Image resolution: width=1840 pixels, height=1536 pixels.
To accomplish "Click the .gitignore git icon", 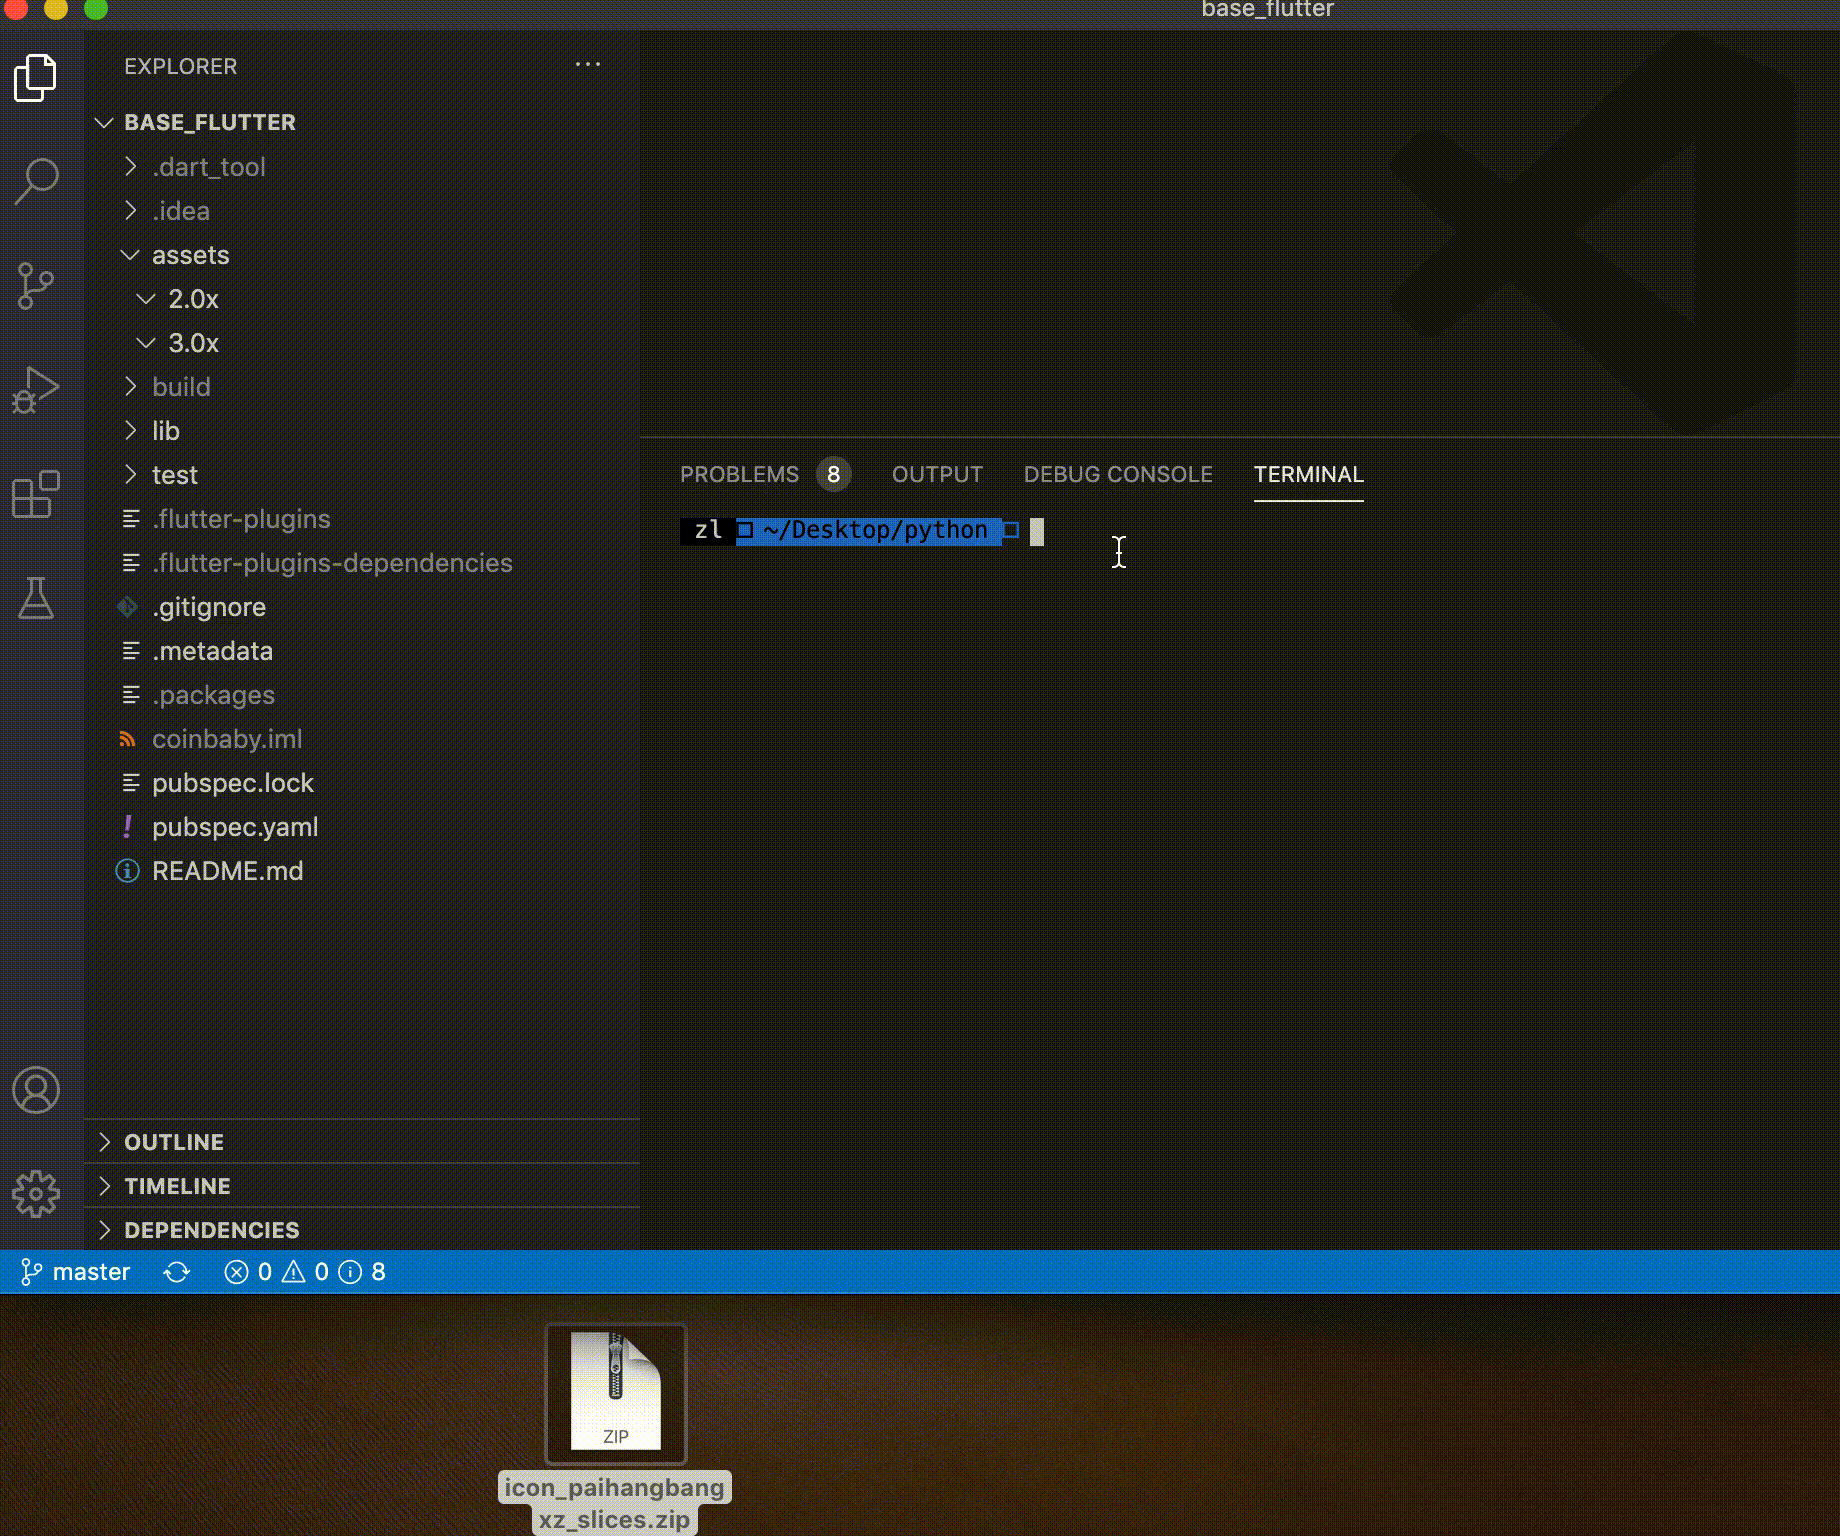I will pos(127,607).
